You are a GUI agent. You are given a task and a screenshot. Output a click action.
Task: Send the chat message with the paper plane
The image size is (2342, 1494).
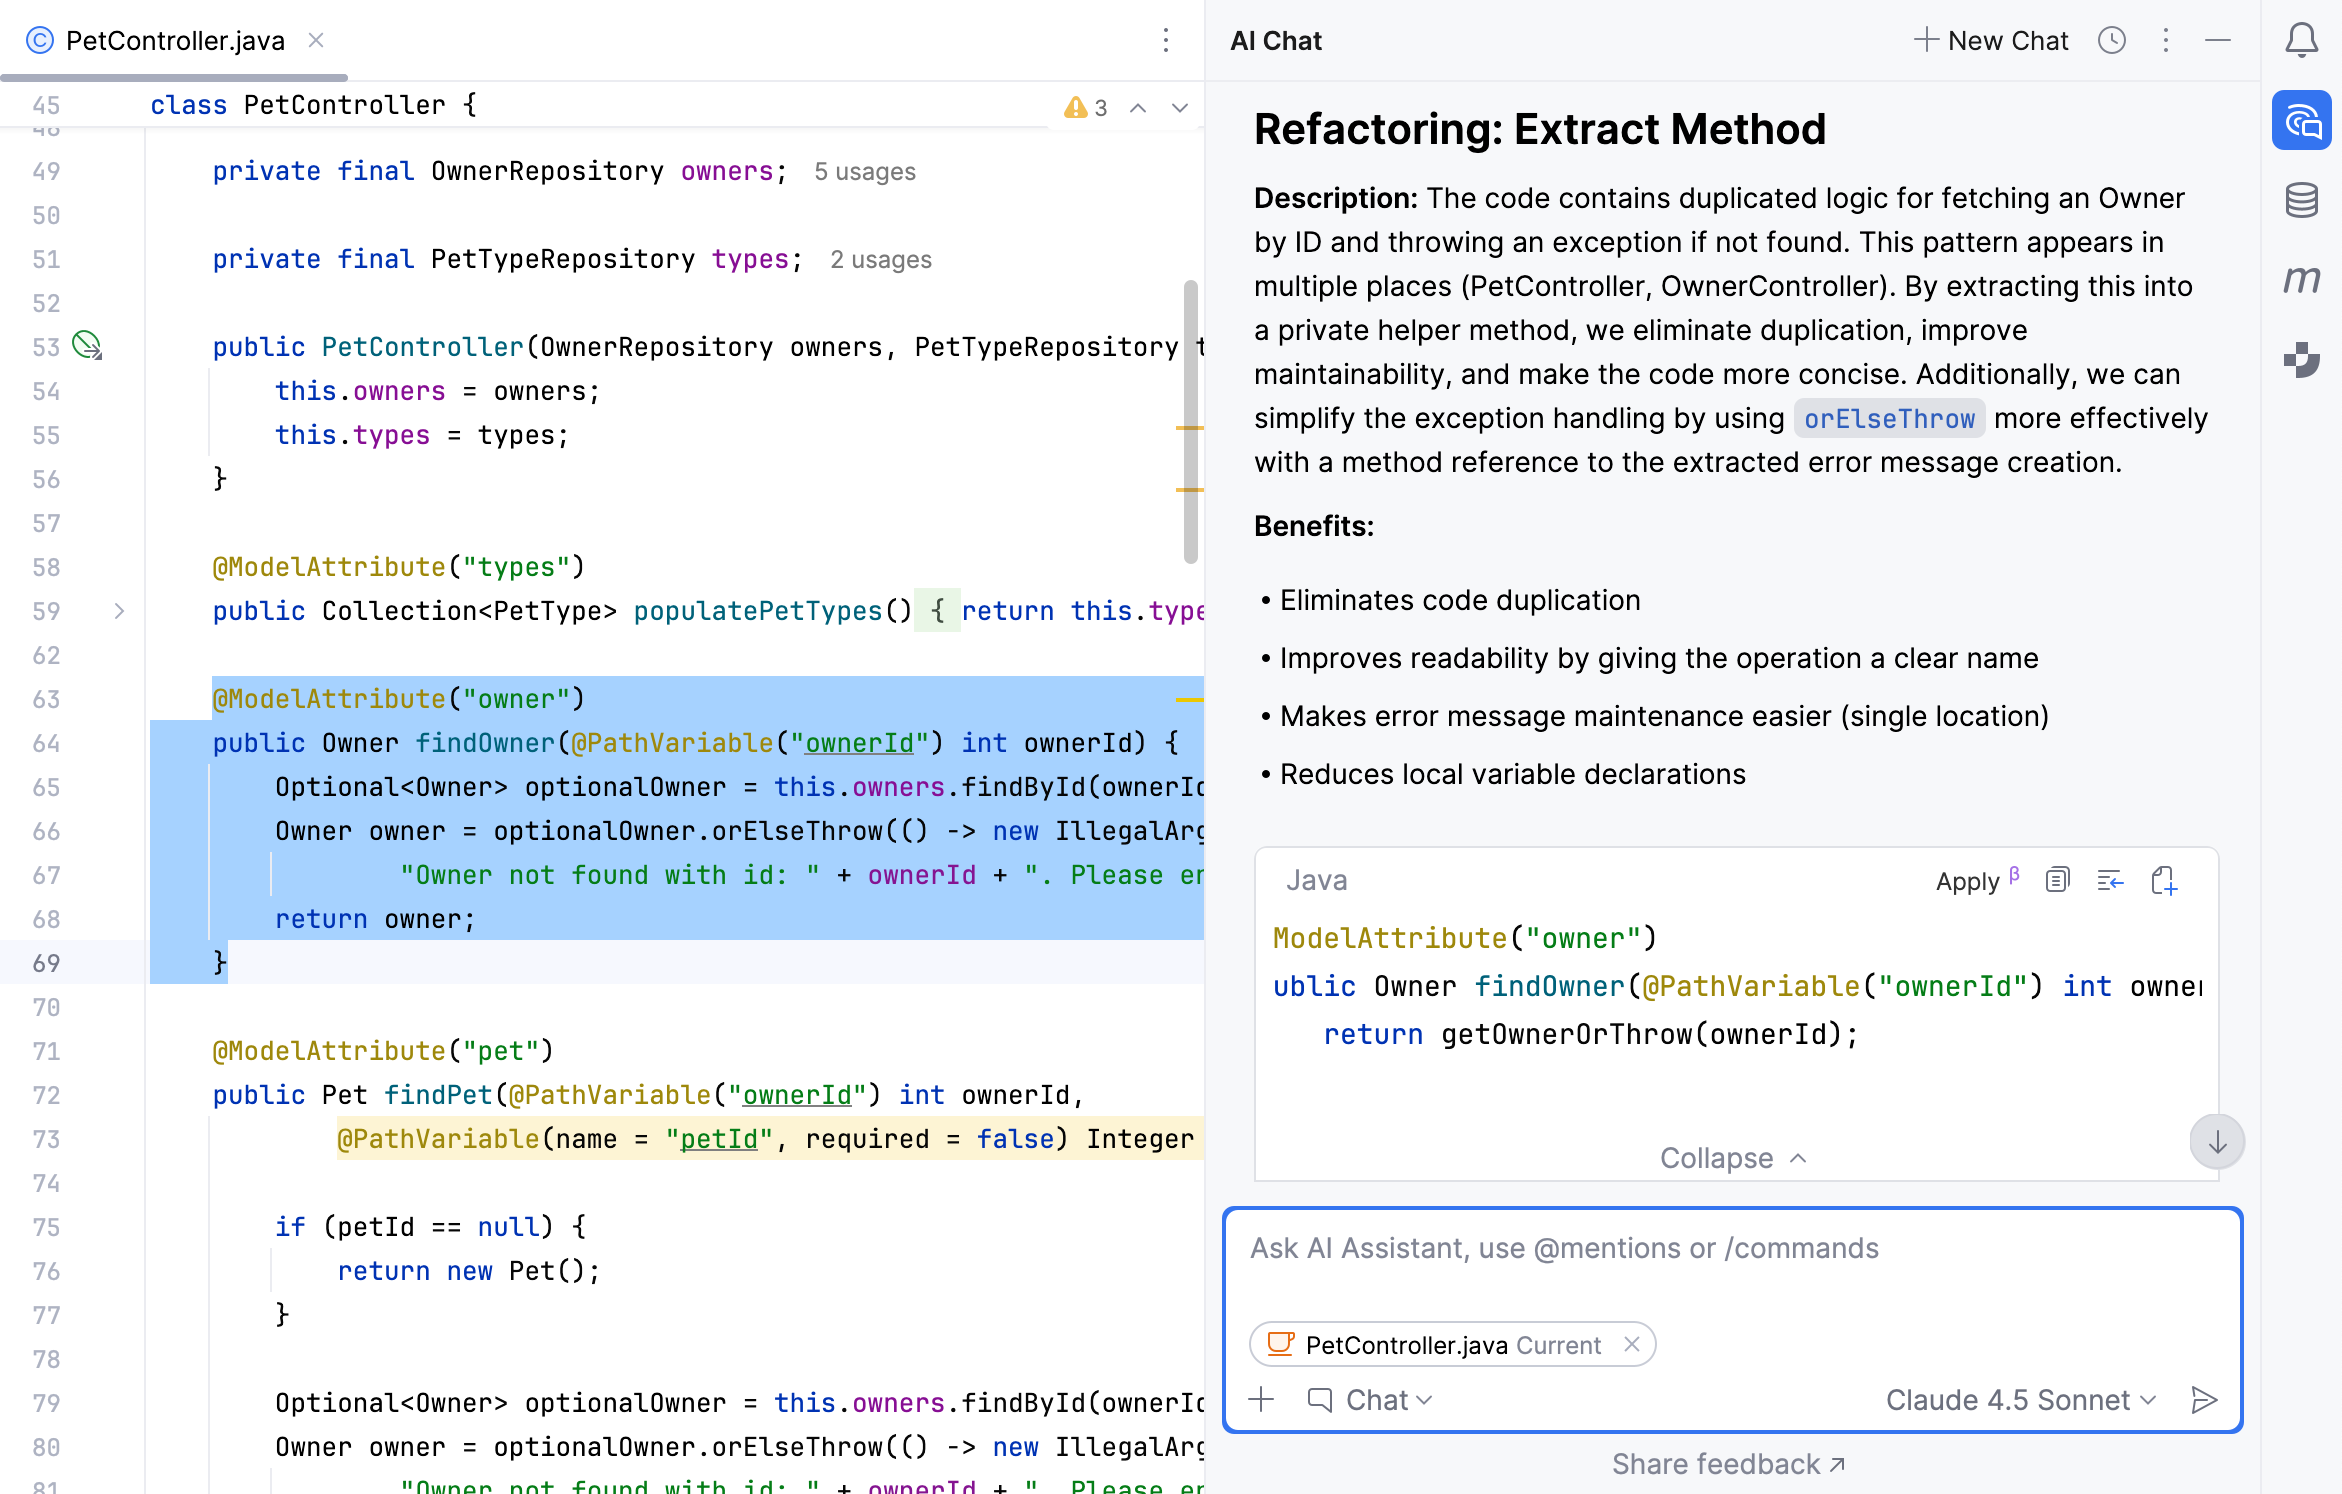point(2204,1400)
